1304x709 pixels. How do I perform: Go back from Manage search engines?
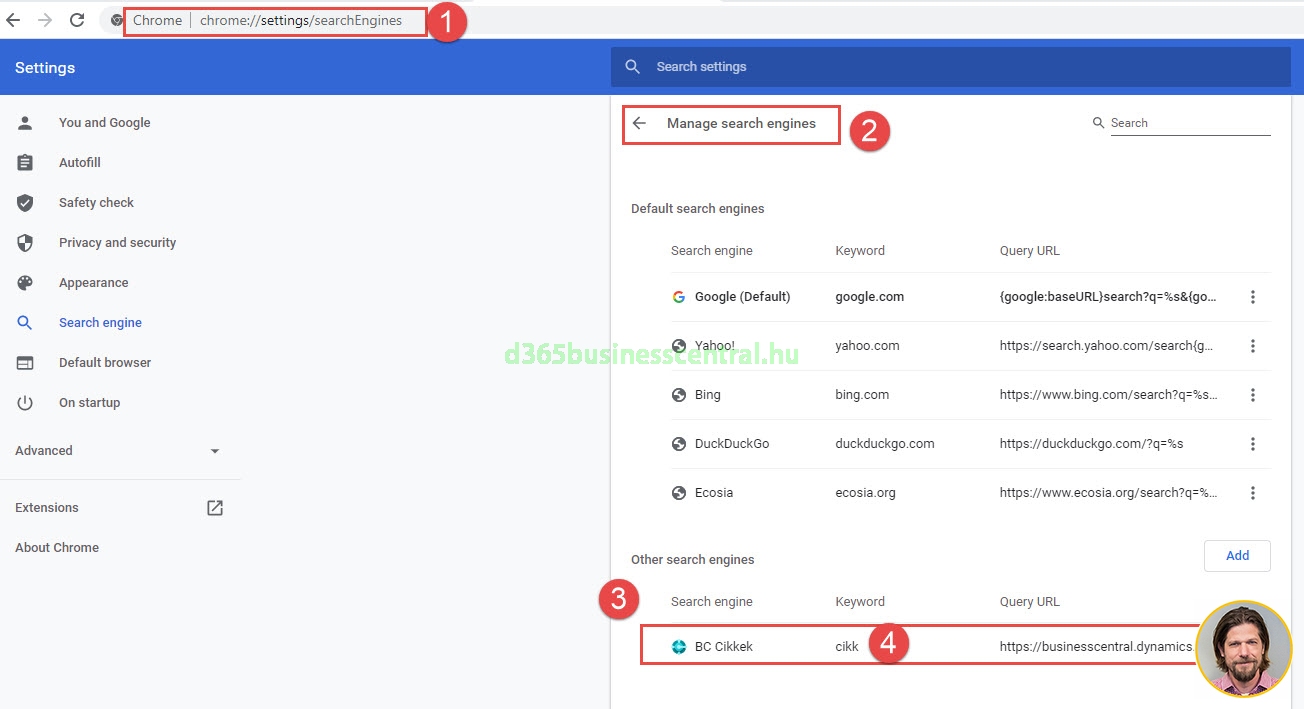point(640,124)
